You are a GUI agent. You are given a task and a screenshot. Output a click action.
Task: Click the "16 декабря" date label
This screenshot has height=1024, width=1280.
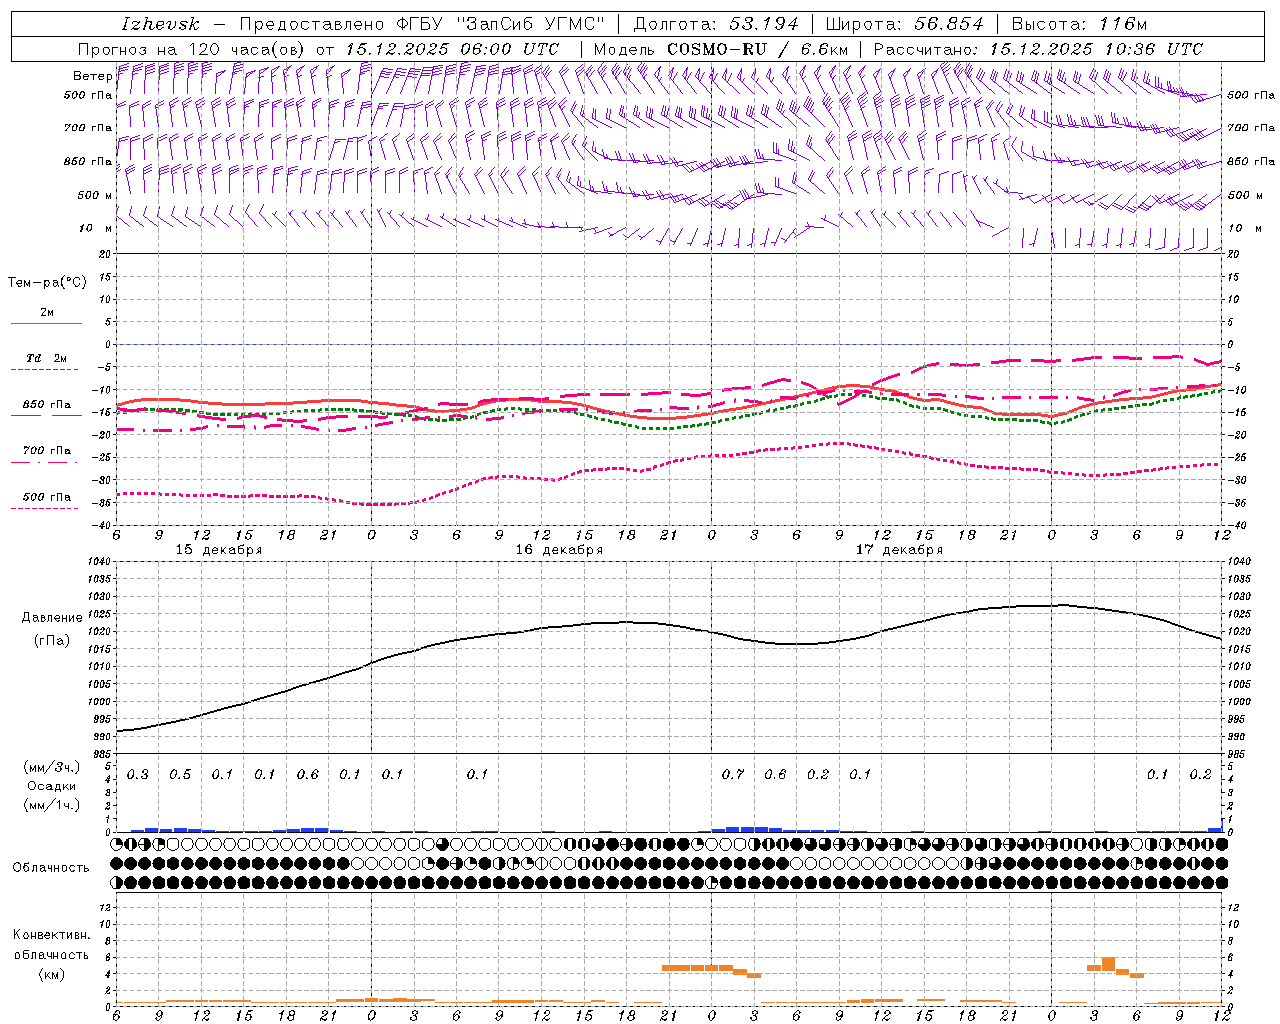point(559,550)
